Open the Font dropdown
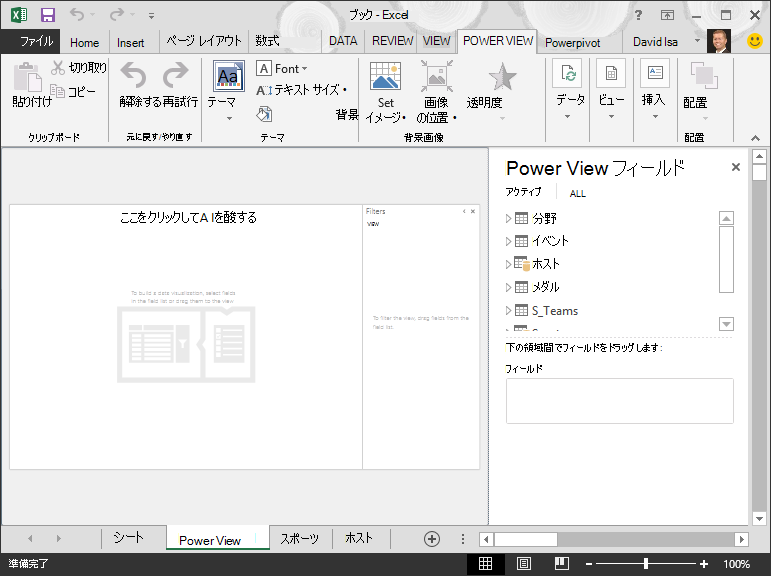 click(x=282, y=68)
